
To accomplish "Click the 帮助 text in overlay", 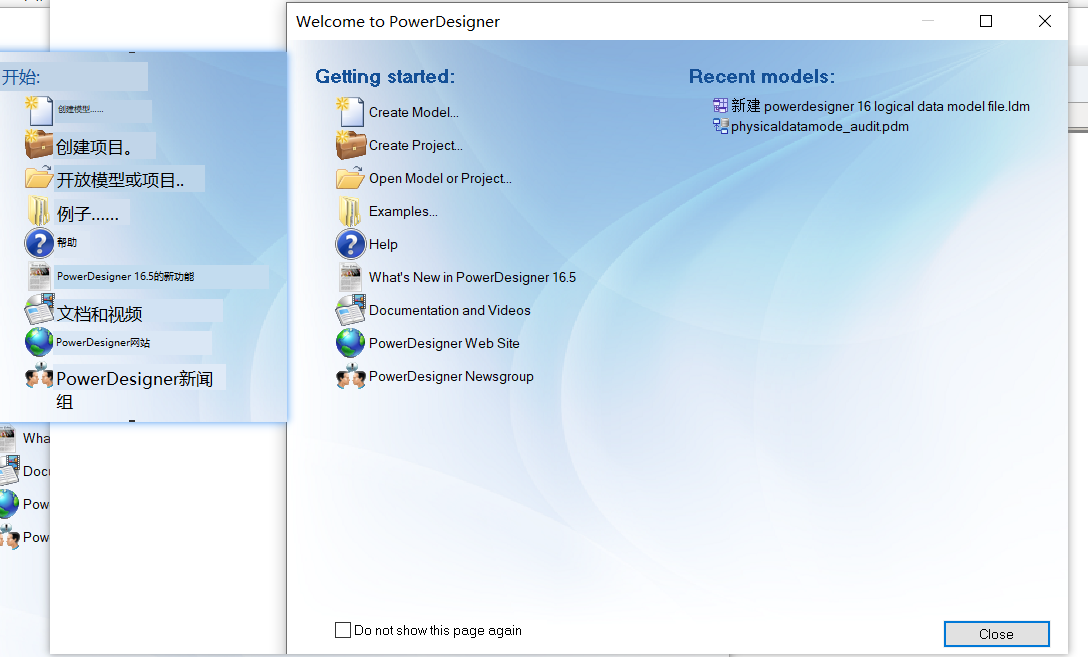I will point(67,242).
